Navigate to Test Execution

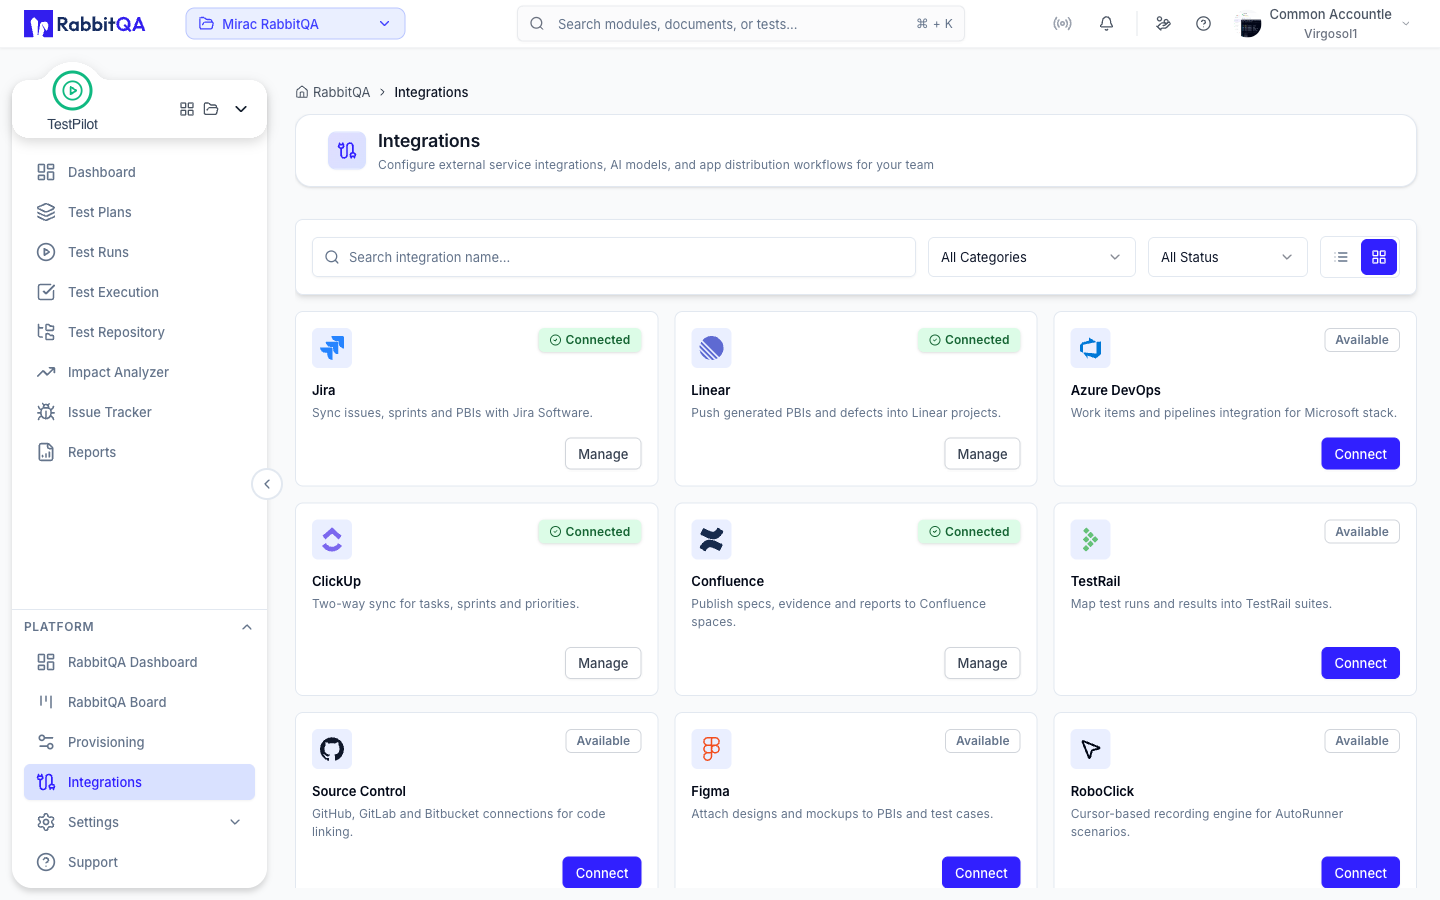click(139, 292)
